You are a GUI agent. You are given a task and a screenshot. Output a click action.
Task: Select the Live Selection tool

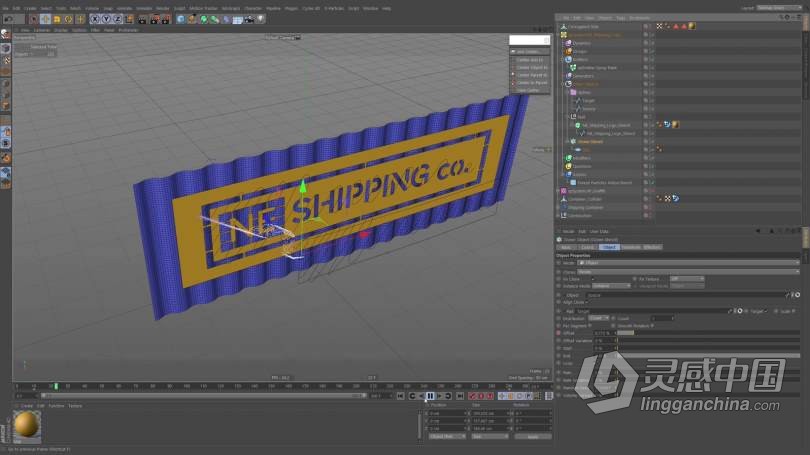click(34, 19)
